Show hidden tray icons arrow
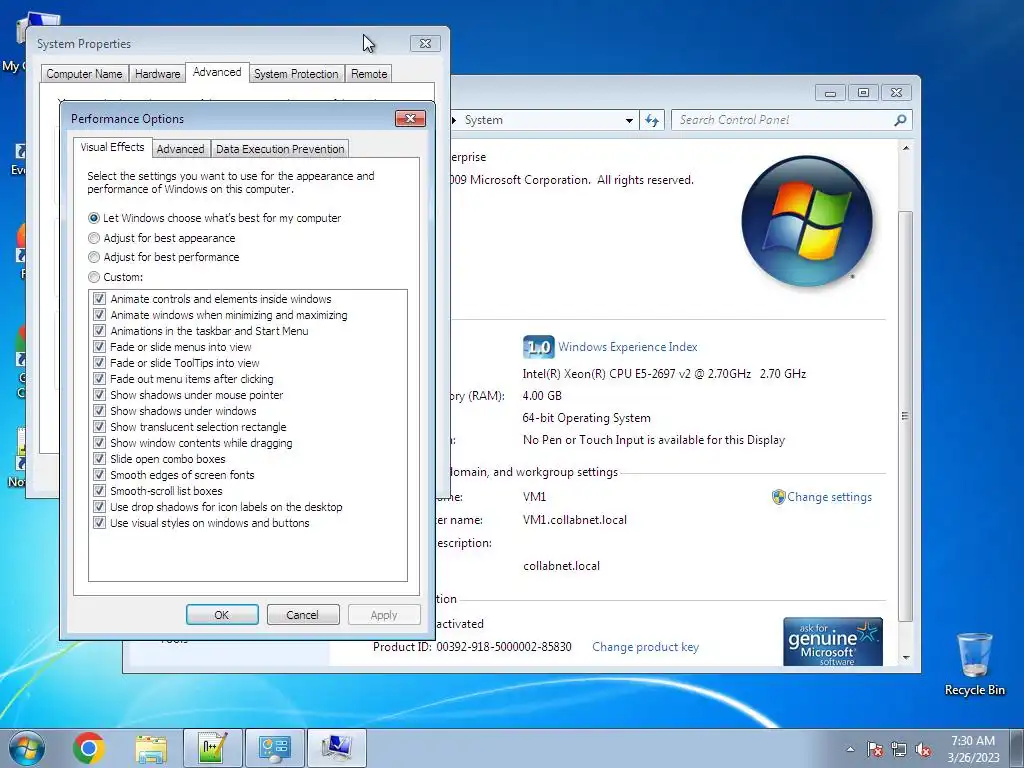This screenshot has height=768, width=1024. pyautogui.click(x=850, y=749)
